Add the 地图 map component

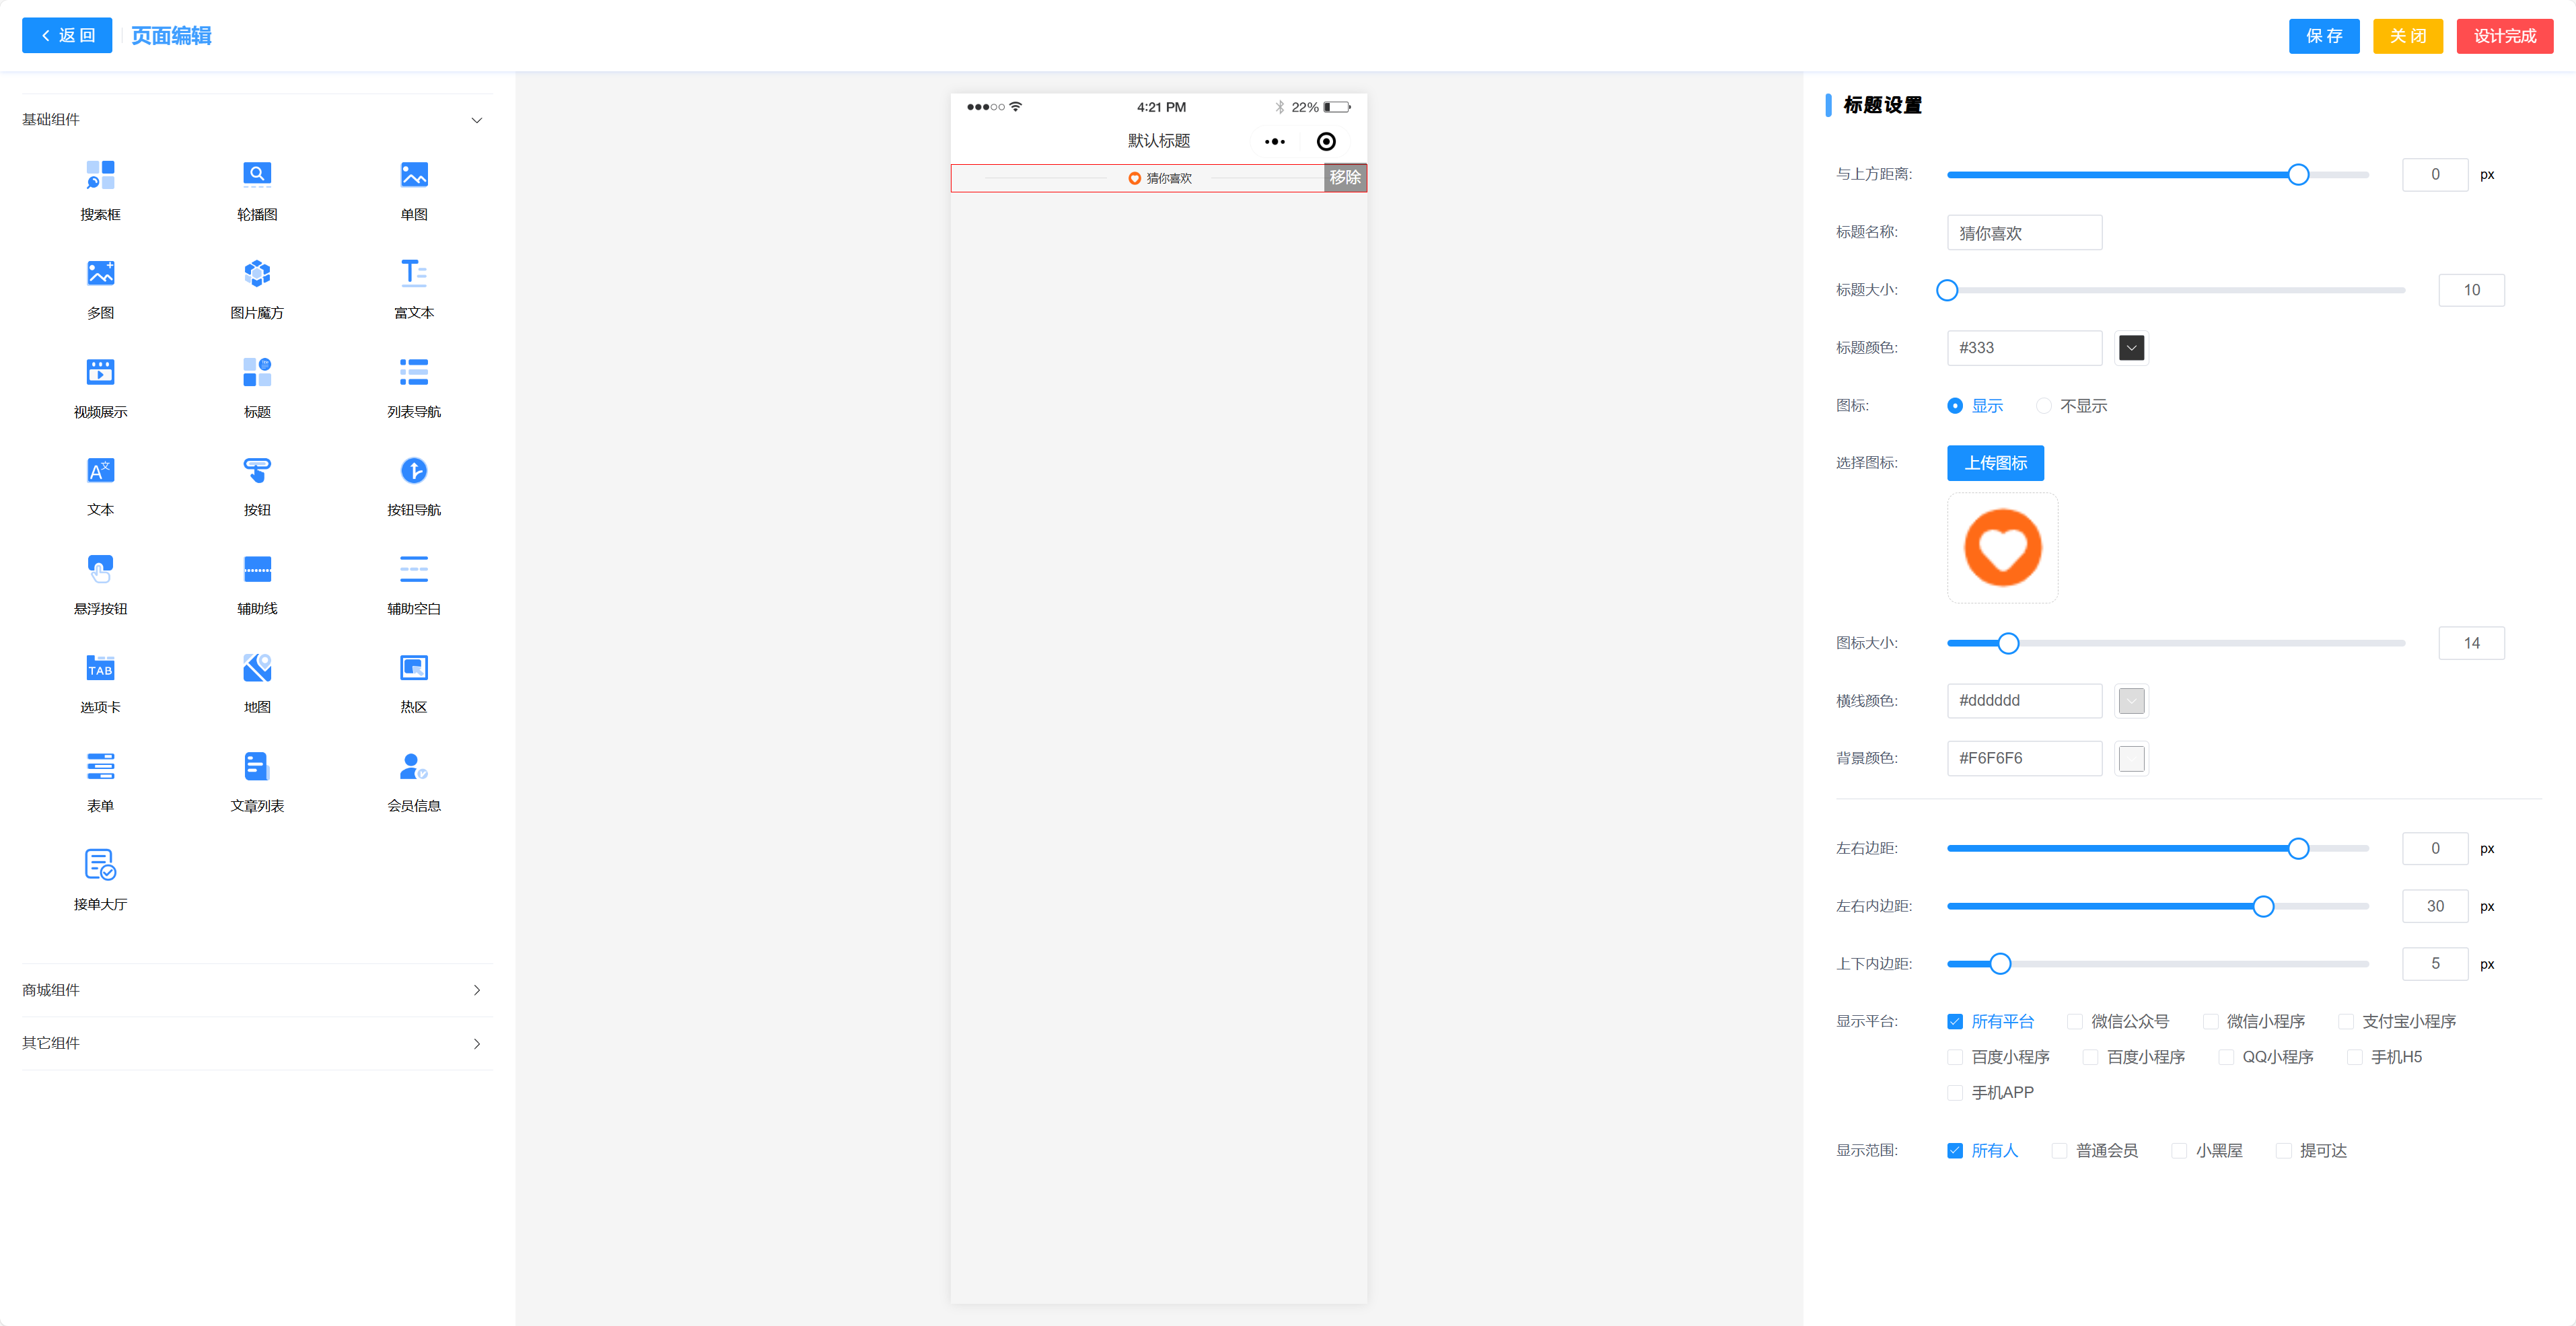(257, 668)
